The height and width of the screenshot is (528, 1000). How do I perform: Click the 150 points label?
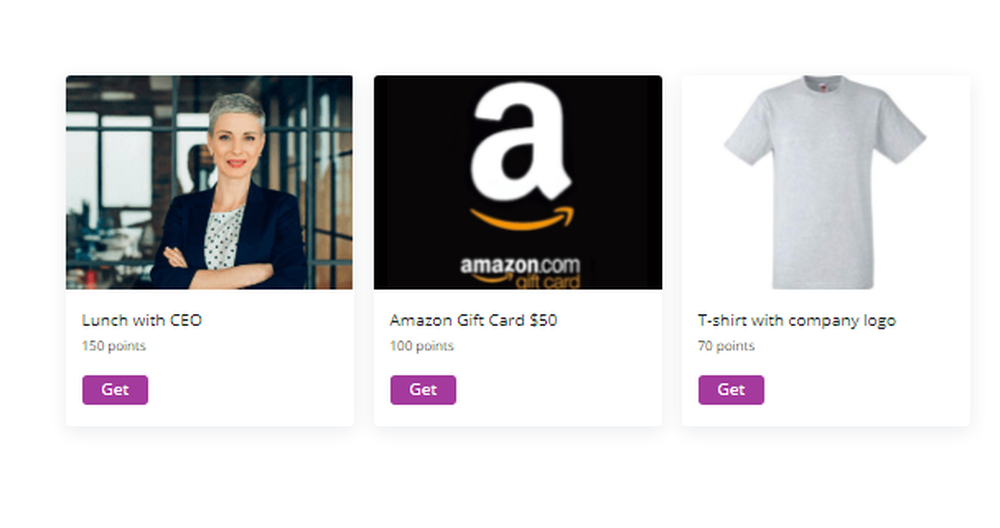tap(114, 346)
